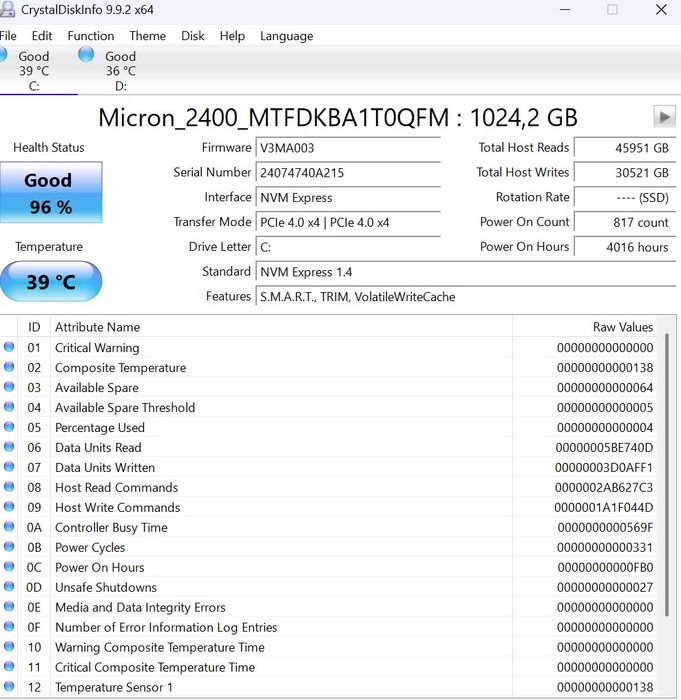This screenshot has width=681, height=700.
Task: Click the Power On Hours value 4016 hours
Action: point(625,247)
